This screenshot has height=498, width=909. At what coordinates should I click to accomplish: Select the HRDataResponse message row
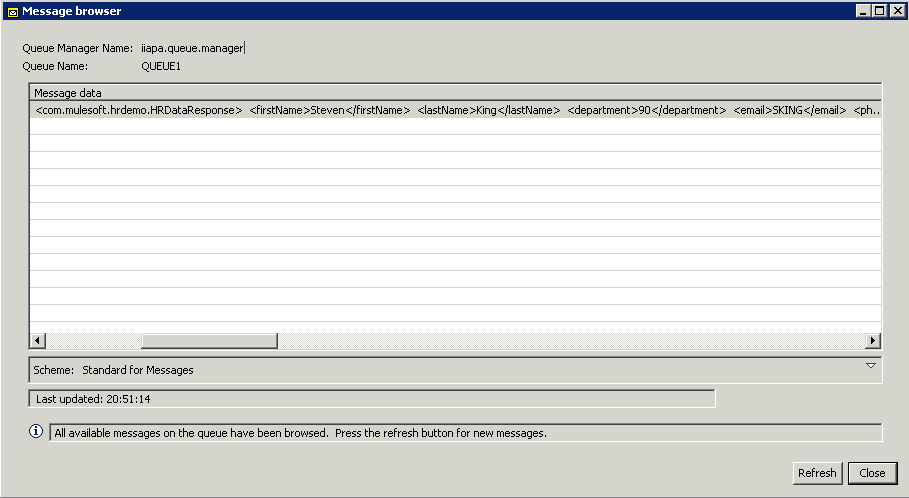tap(450, 110)
